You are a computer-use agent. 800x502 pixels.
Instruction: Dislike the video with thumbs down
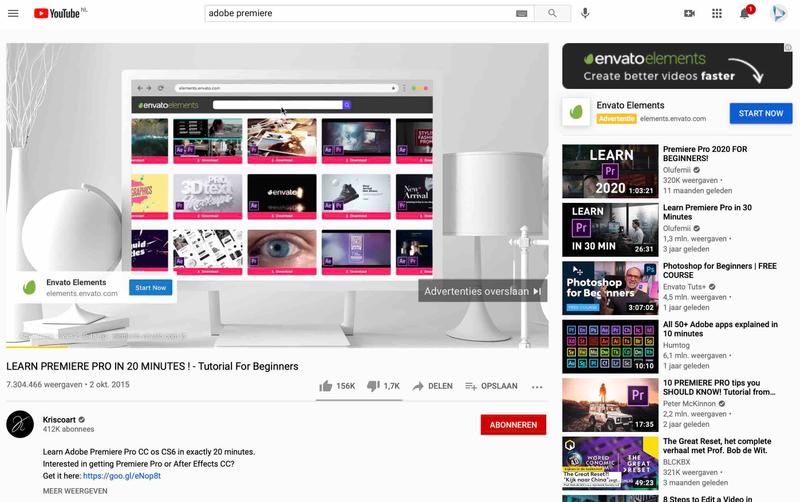383,386
